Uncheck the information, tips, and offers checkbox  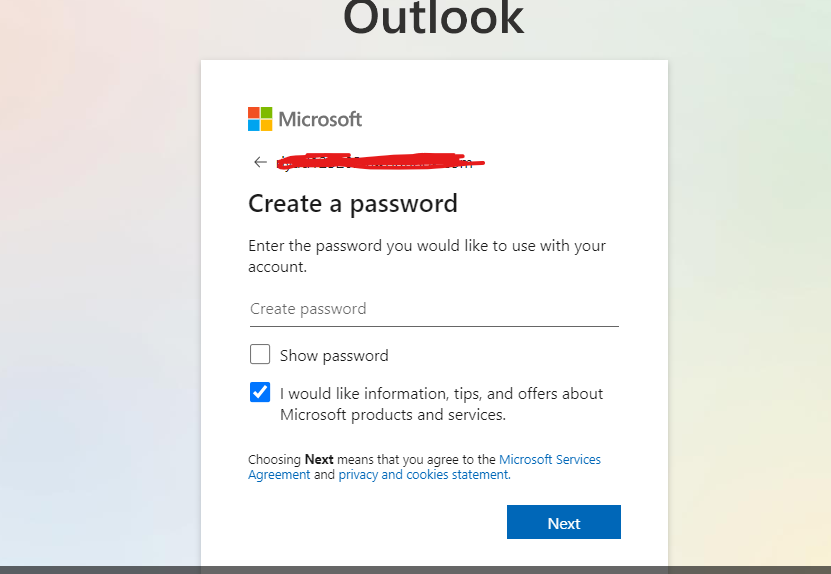(x=260, y=392)
